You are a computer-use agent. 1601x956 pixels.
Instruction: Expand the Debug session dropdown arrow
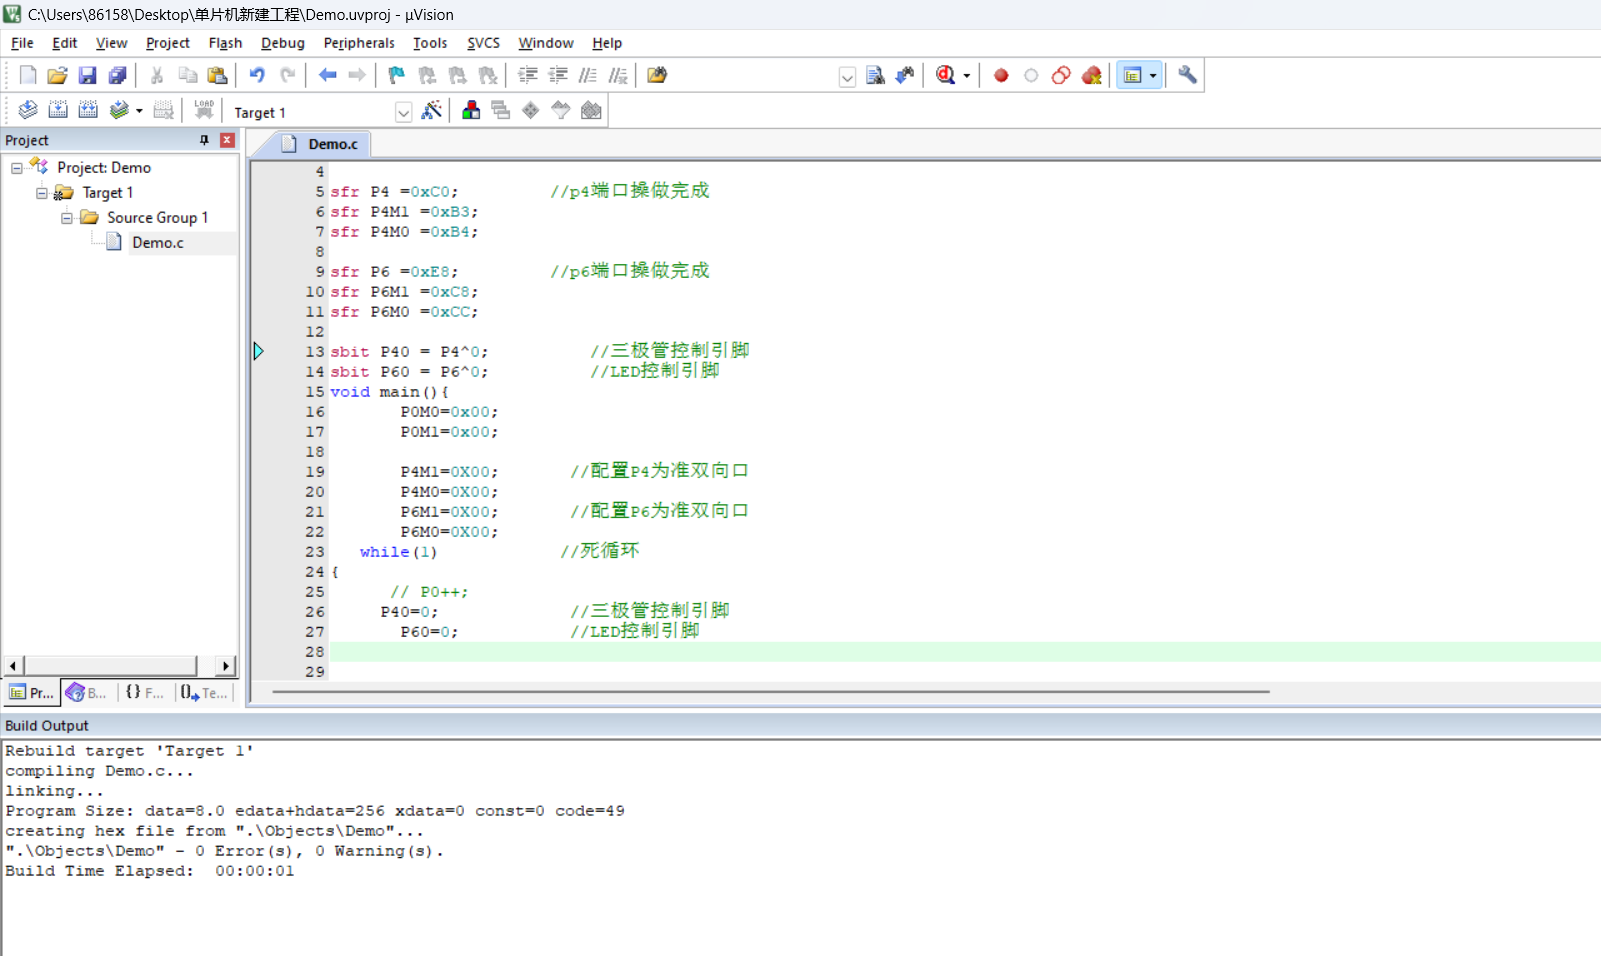[966, 76]
